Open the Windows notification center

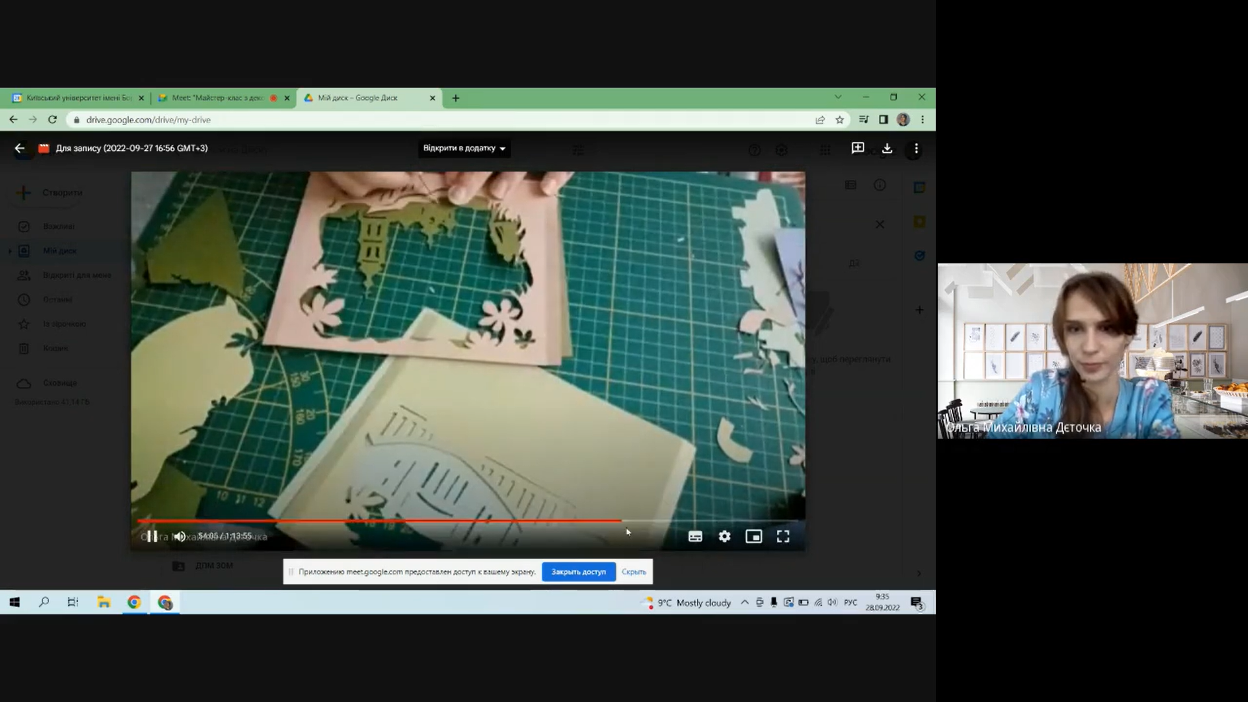point(917,602)
